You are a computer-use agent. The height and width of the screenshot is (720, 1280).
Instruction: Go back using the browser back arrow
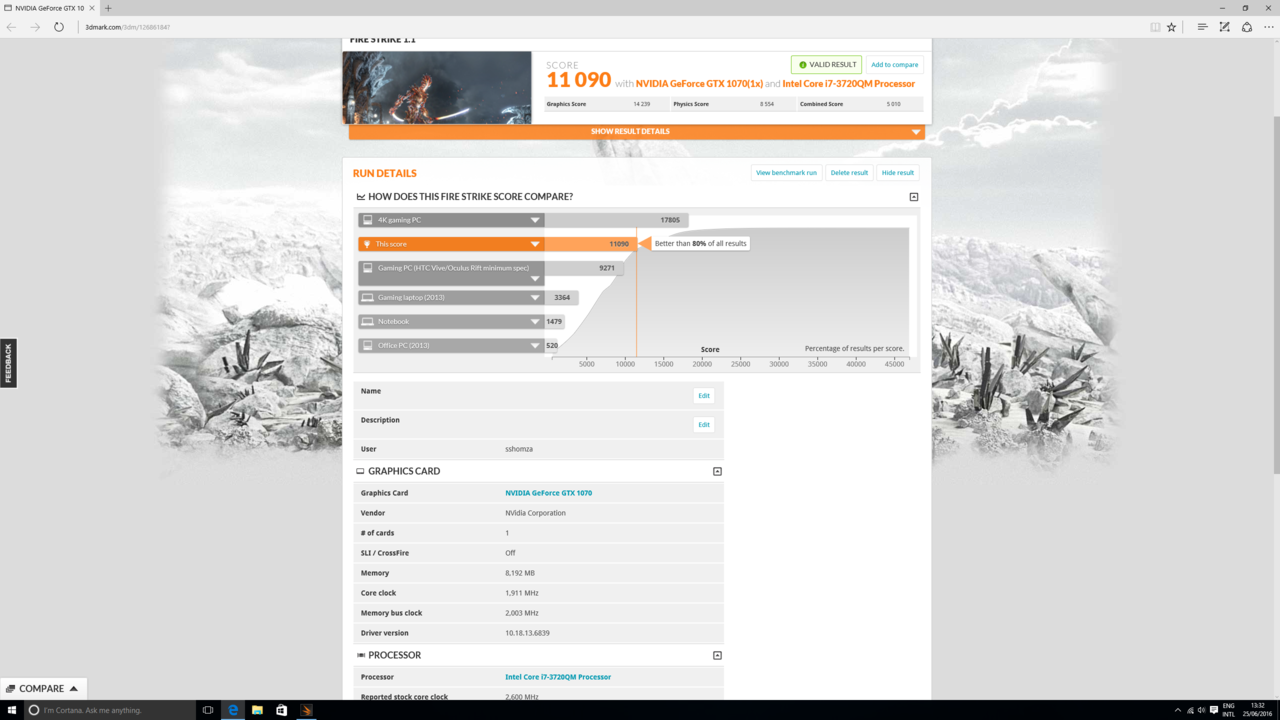(11, 27)
